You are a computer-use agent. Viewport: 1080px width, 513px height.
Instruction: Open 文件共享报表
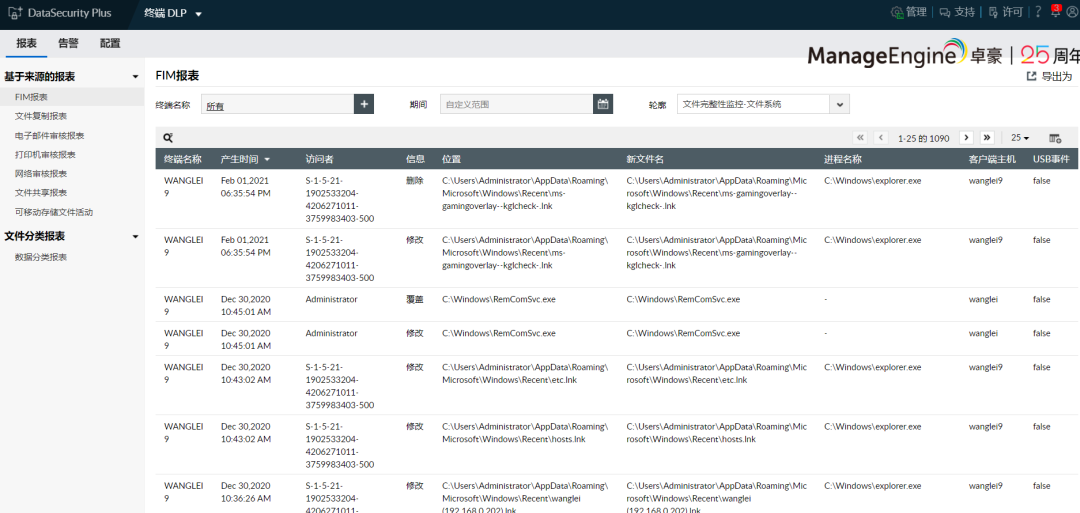tap(41, 193)
